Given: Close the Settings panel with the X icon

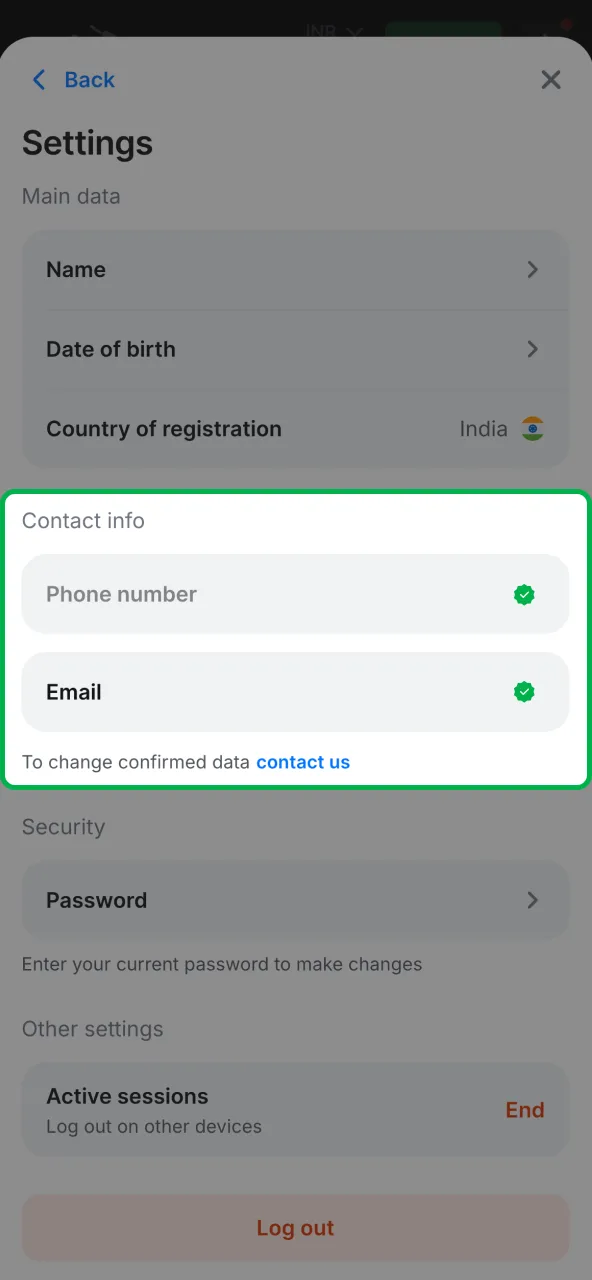Looking at the screenshot, I should (551, 80).
